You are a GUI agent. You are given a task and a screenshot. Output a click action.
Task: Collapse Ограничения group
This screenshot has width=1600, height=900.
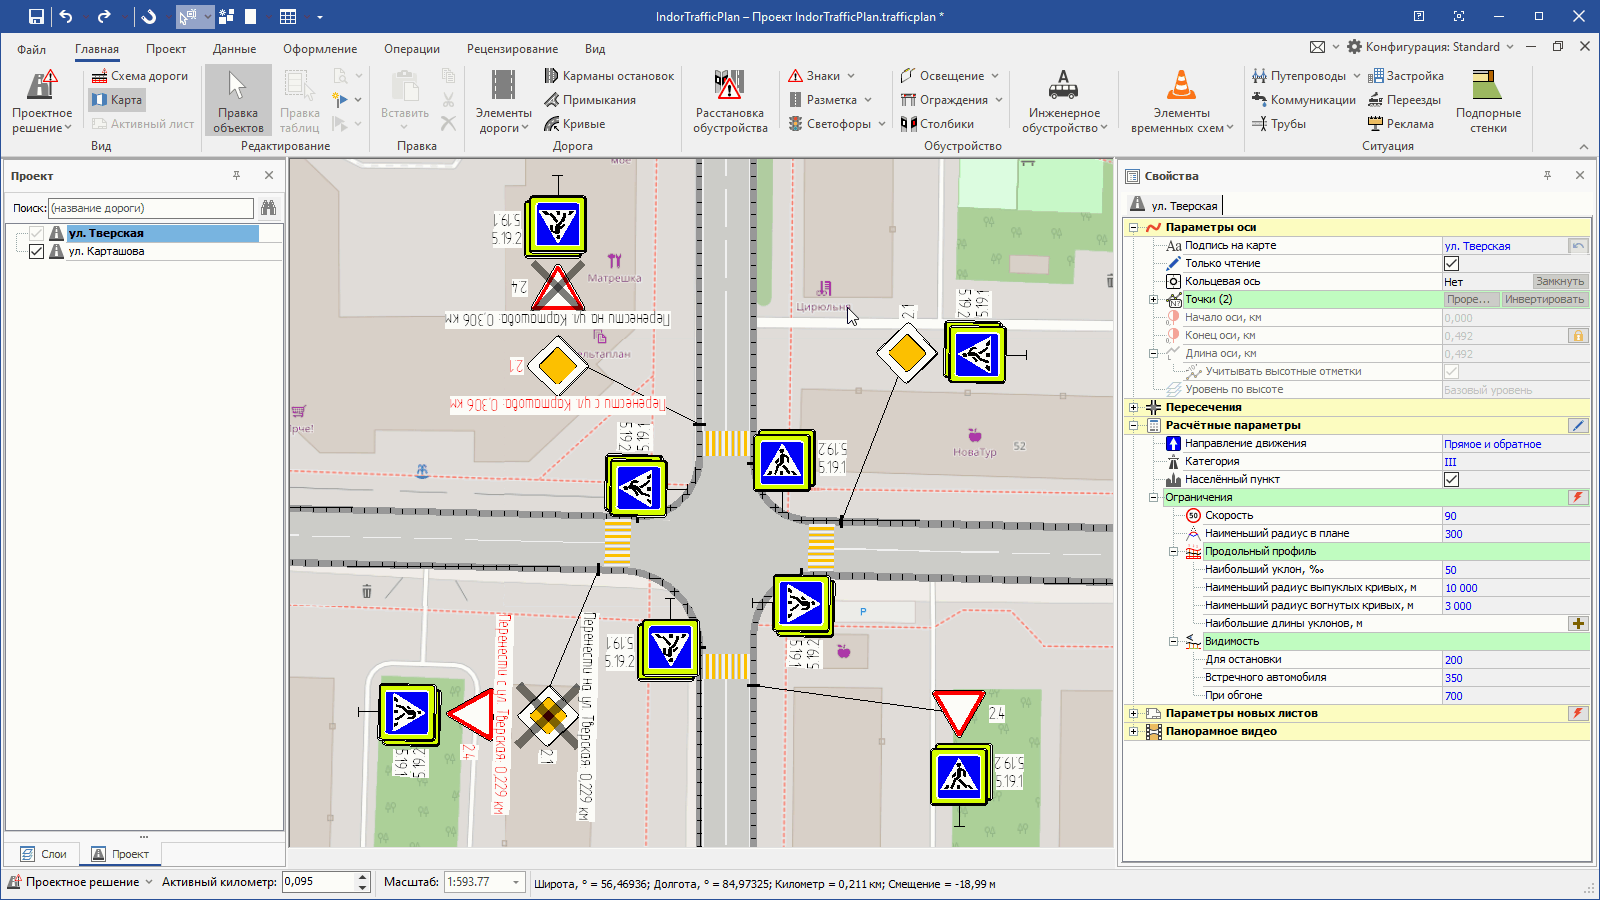point(1153,497)
